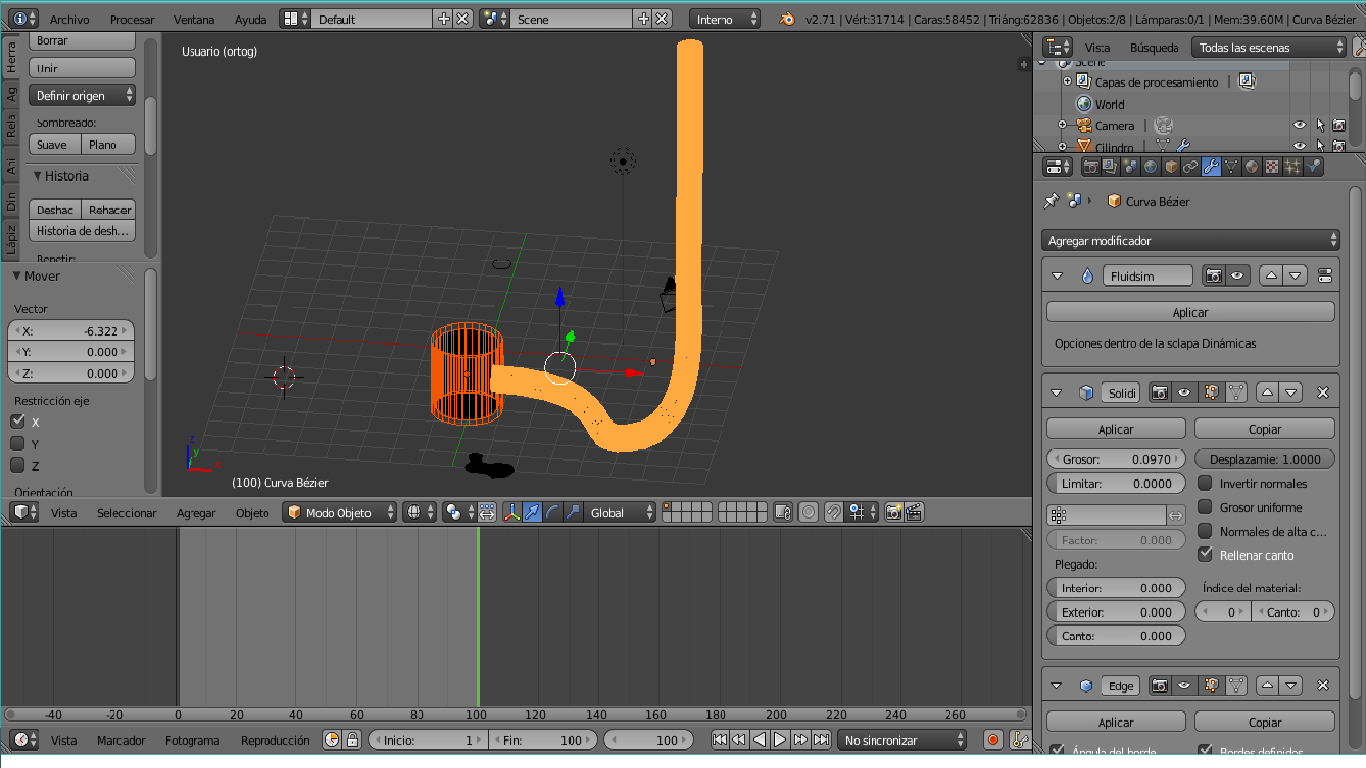Open the Modifiers wrench properties tab
This screenshot has height=768, width=1366.
tap(1211, 167)
